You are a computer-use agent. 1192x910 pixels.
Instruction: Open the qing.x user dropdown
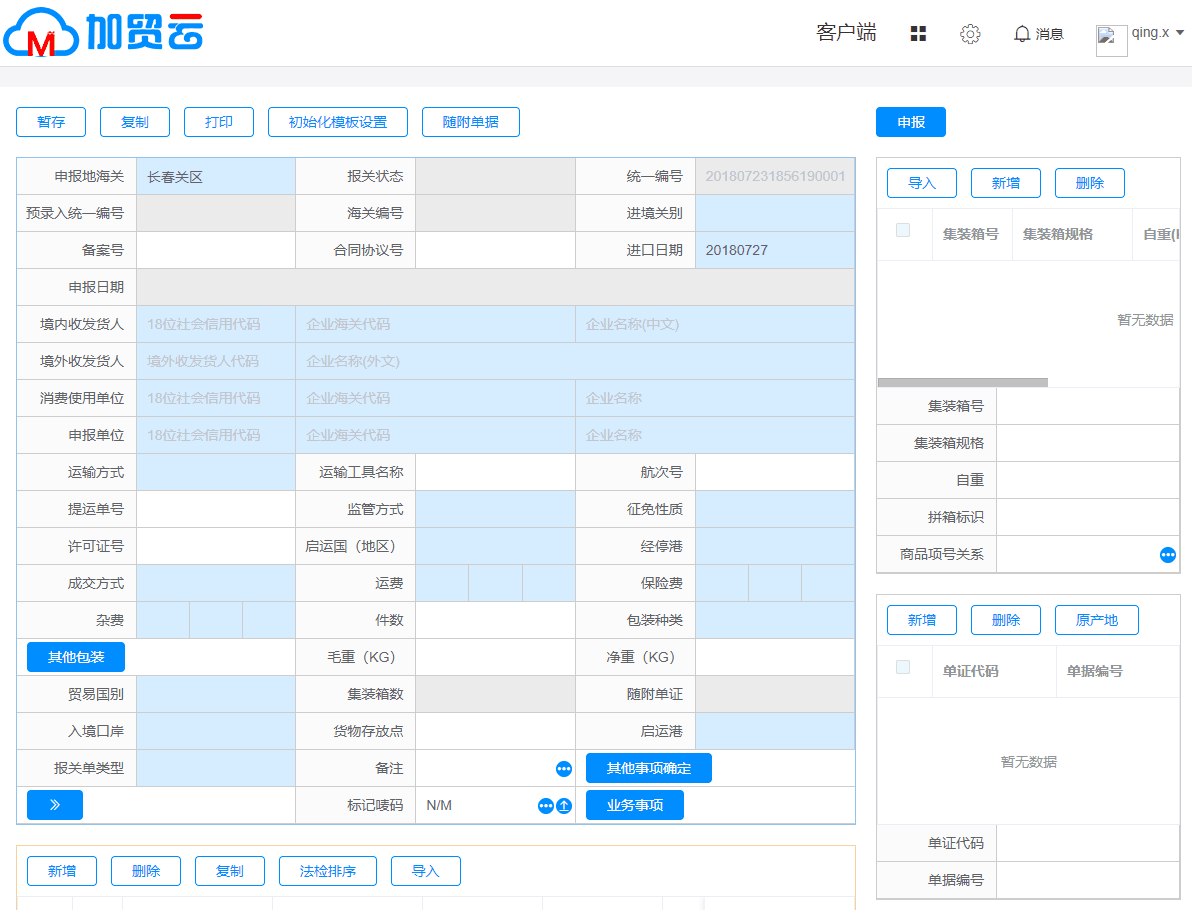1157,33
